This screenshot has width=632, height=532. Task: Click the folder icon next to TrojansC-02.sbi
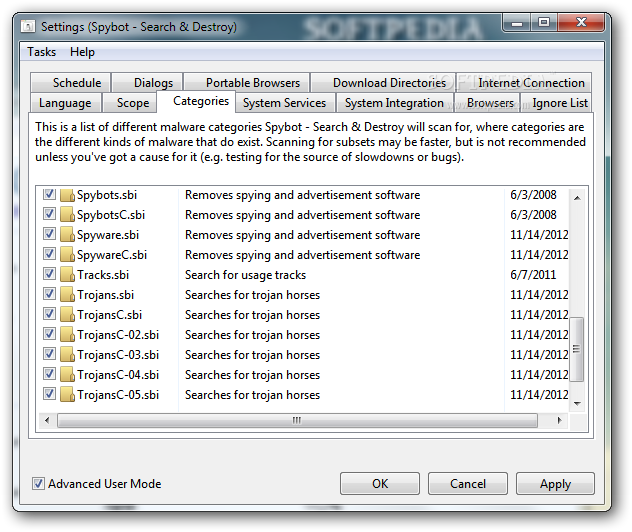coord(67,335)
